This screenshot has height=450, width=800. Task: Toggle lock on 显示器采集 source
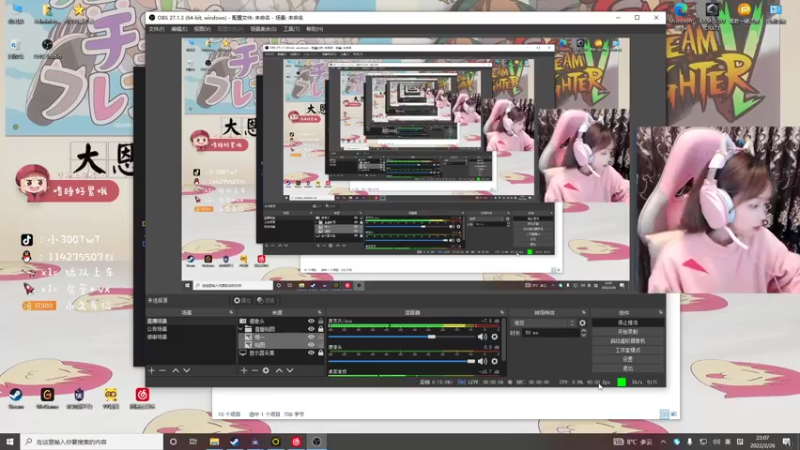pyautogui.click(x=320, y=353)
